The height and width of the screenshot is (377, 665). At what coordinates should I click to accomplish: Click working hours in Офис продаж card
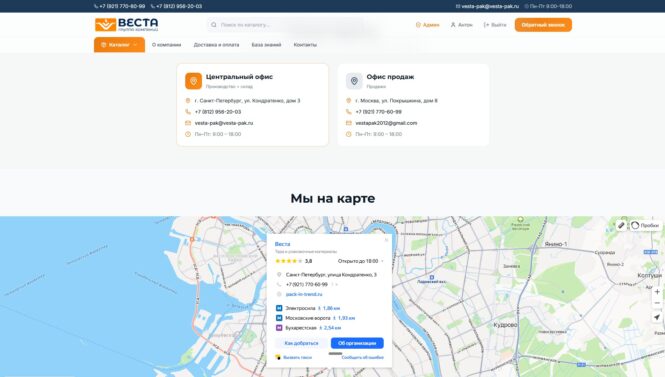pyautogui.click(x=378, y=134)
